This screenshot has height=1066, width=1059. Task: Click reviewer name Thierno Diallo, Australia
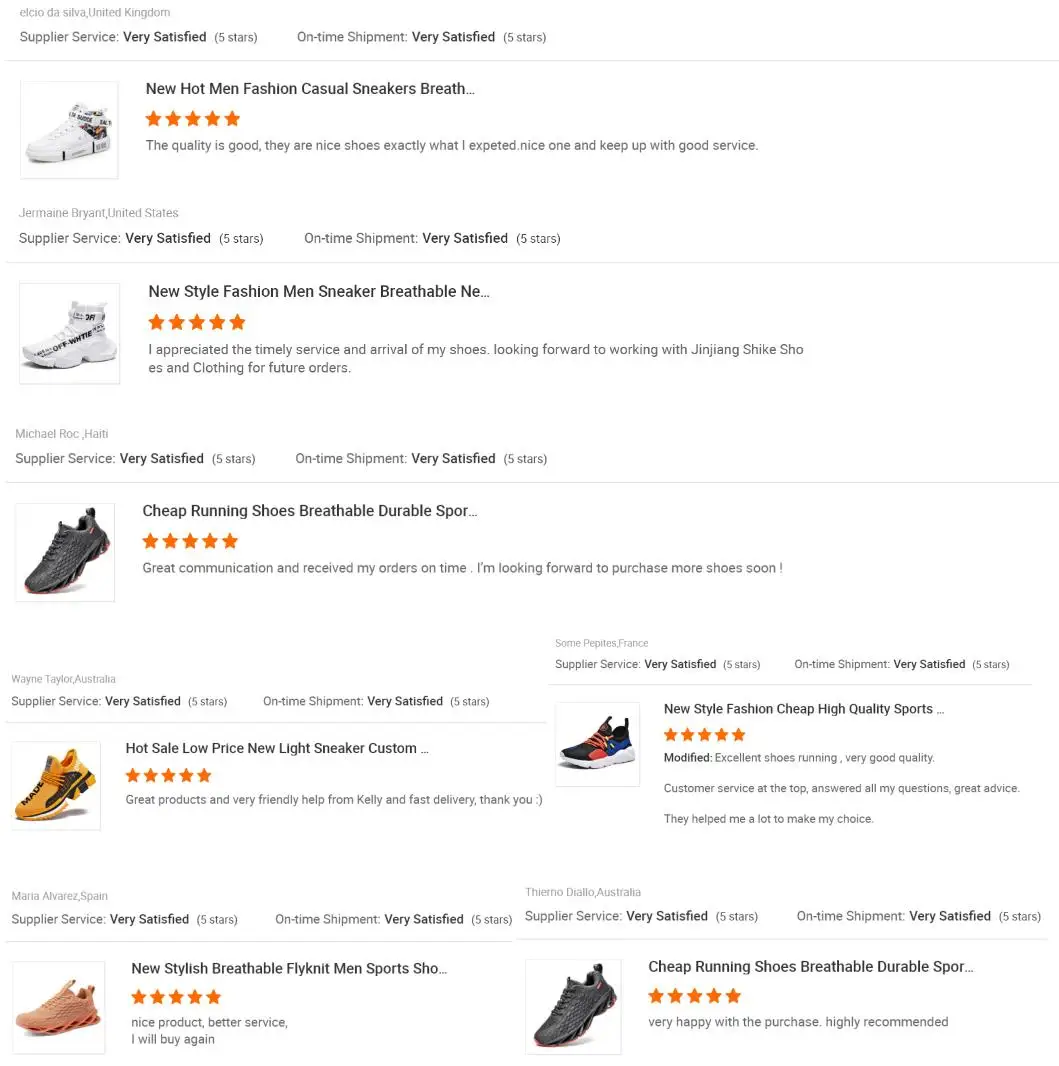click(583, 892)
